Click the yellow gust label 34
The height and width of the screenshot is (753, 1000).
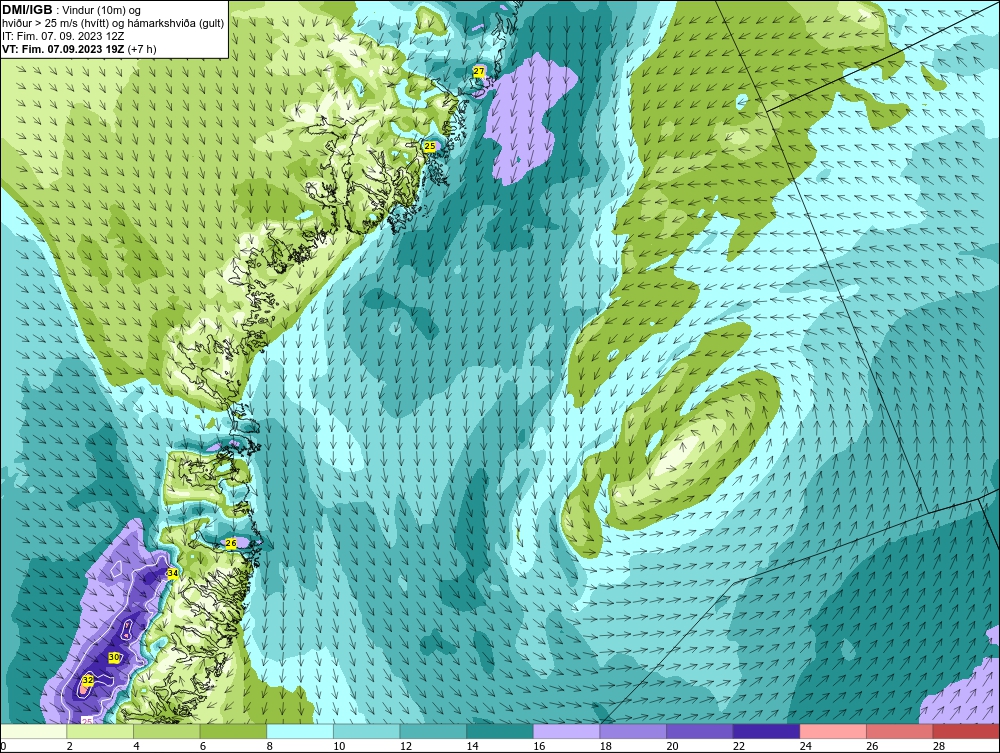point(172,573)
